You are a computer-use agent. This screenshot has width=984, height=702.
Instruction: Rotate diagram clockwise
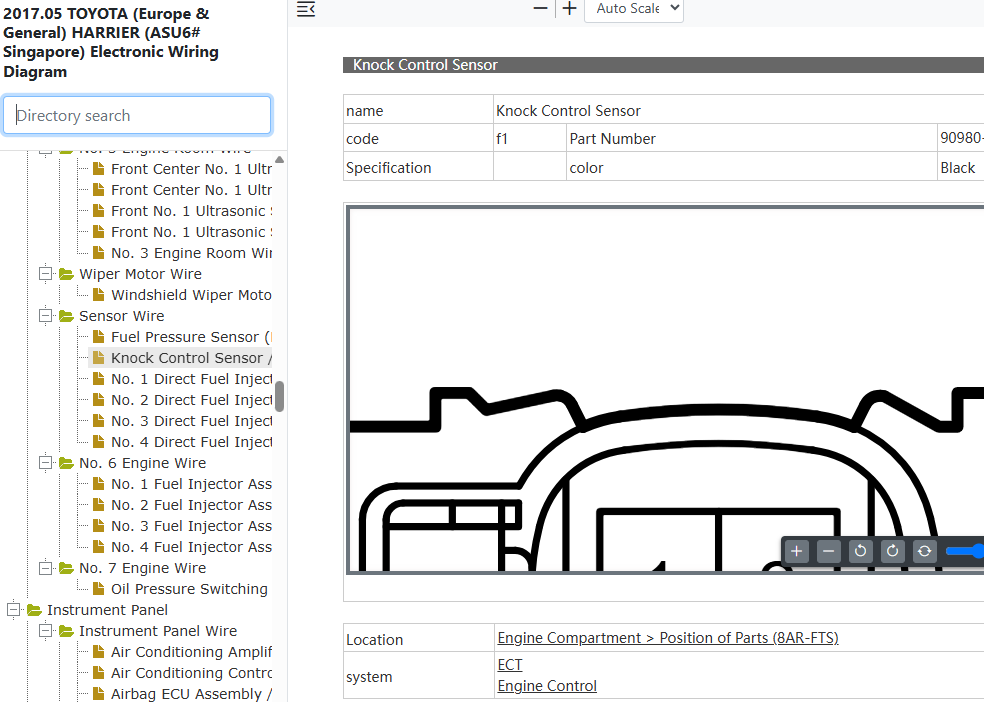coord(892,551)
